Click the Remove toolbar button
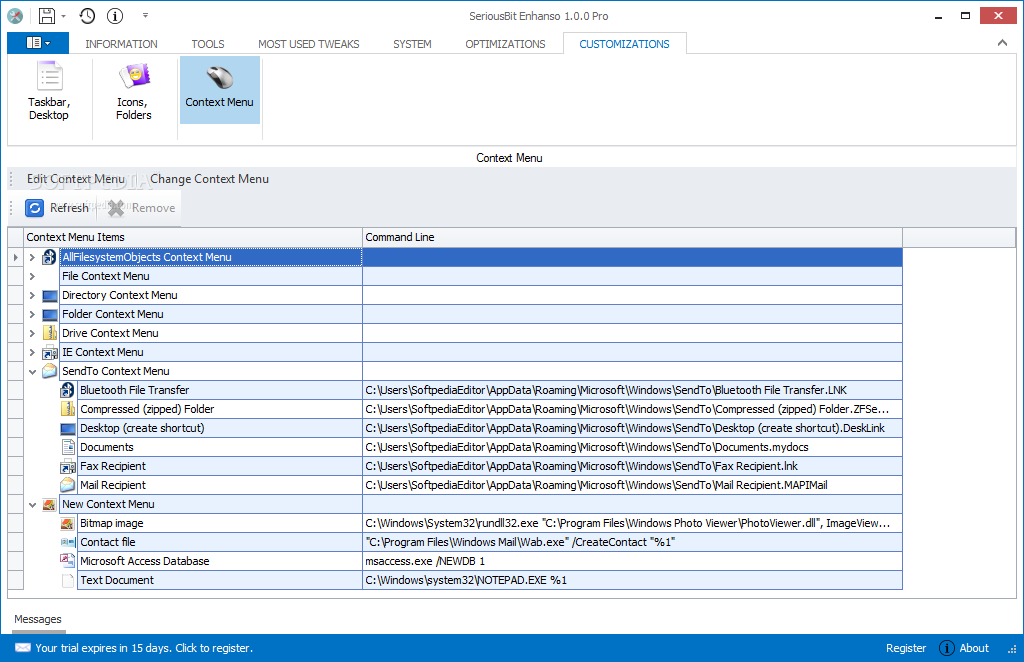 coord(142,208)
